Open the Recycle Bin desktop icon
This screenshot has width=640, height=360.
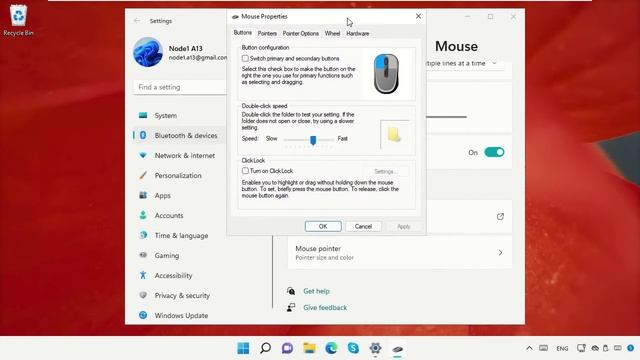coord(18,20)
